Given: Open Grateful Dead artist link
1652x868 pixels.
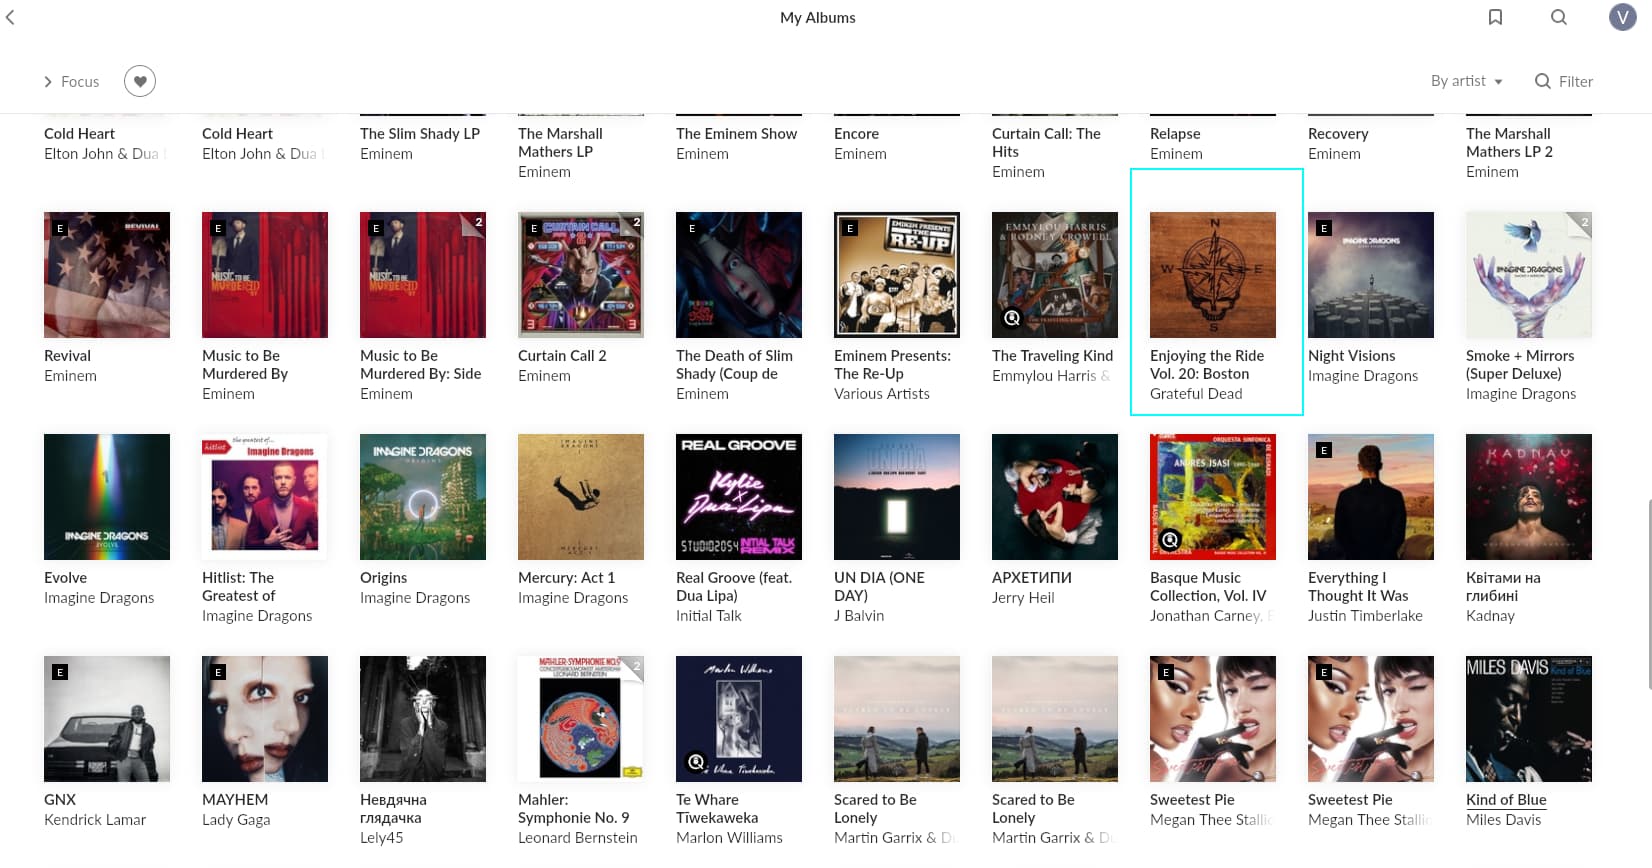Looking at the screenshot, I should 1196,393.
